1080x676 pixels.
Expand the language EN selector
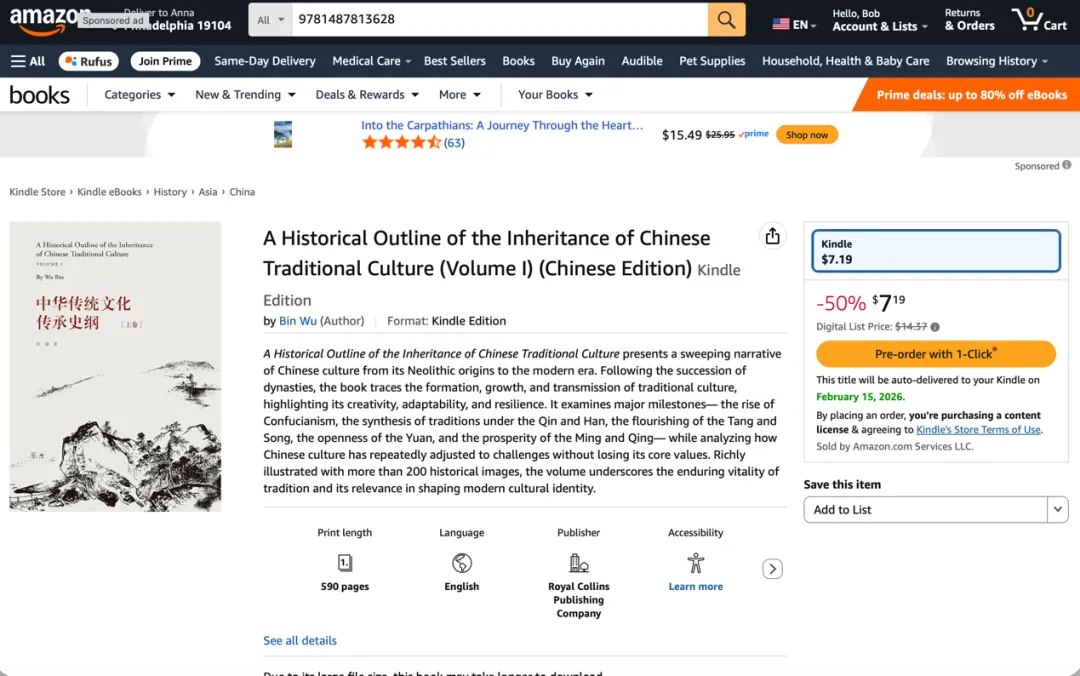click(795, 24)
